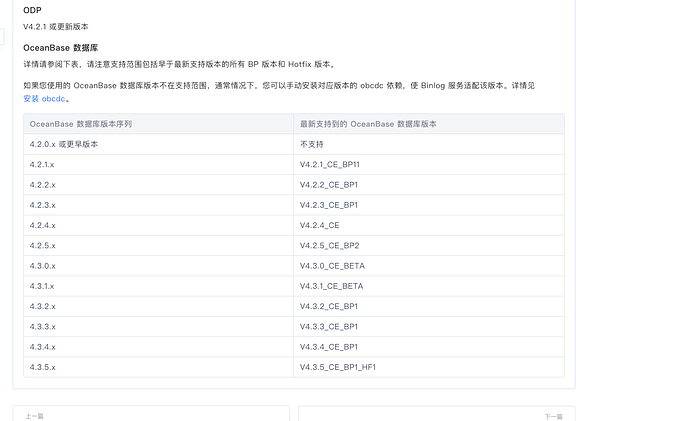Click the 上一篇 previous article card

click(x=151, y=414)
